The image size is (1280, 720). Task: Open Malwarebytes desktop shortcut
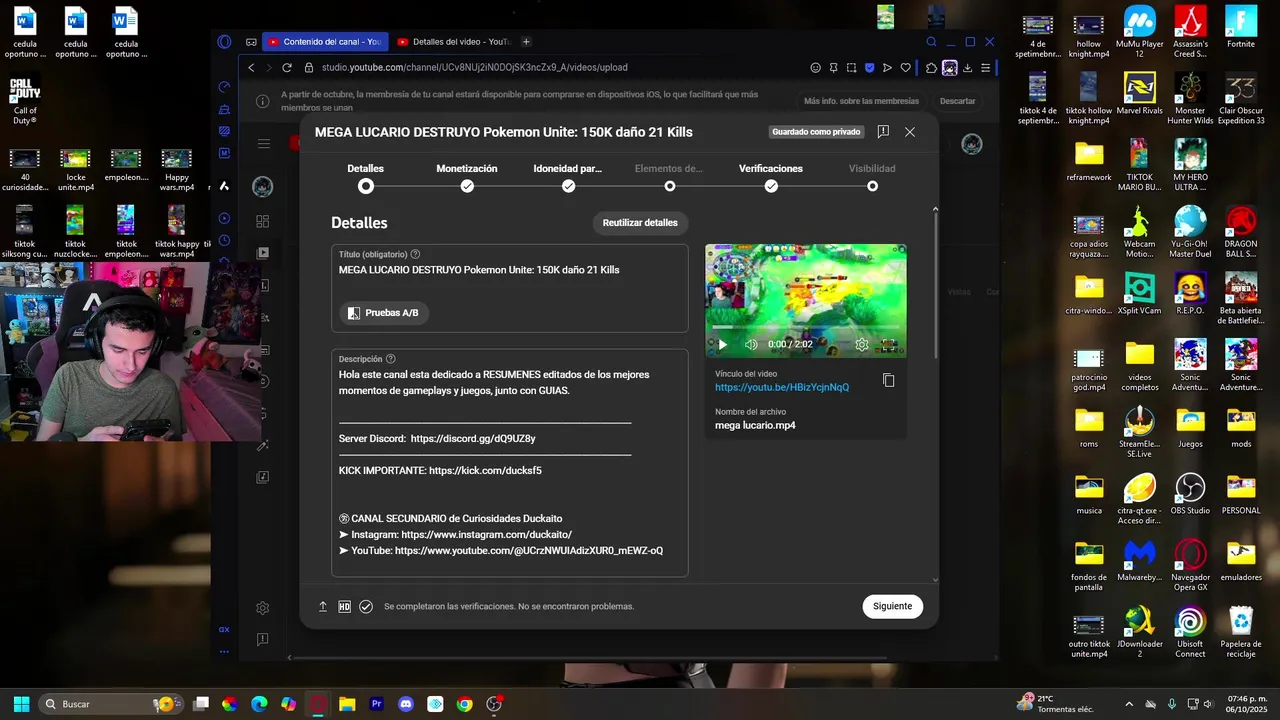(x=1139, y=561)
